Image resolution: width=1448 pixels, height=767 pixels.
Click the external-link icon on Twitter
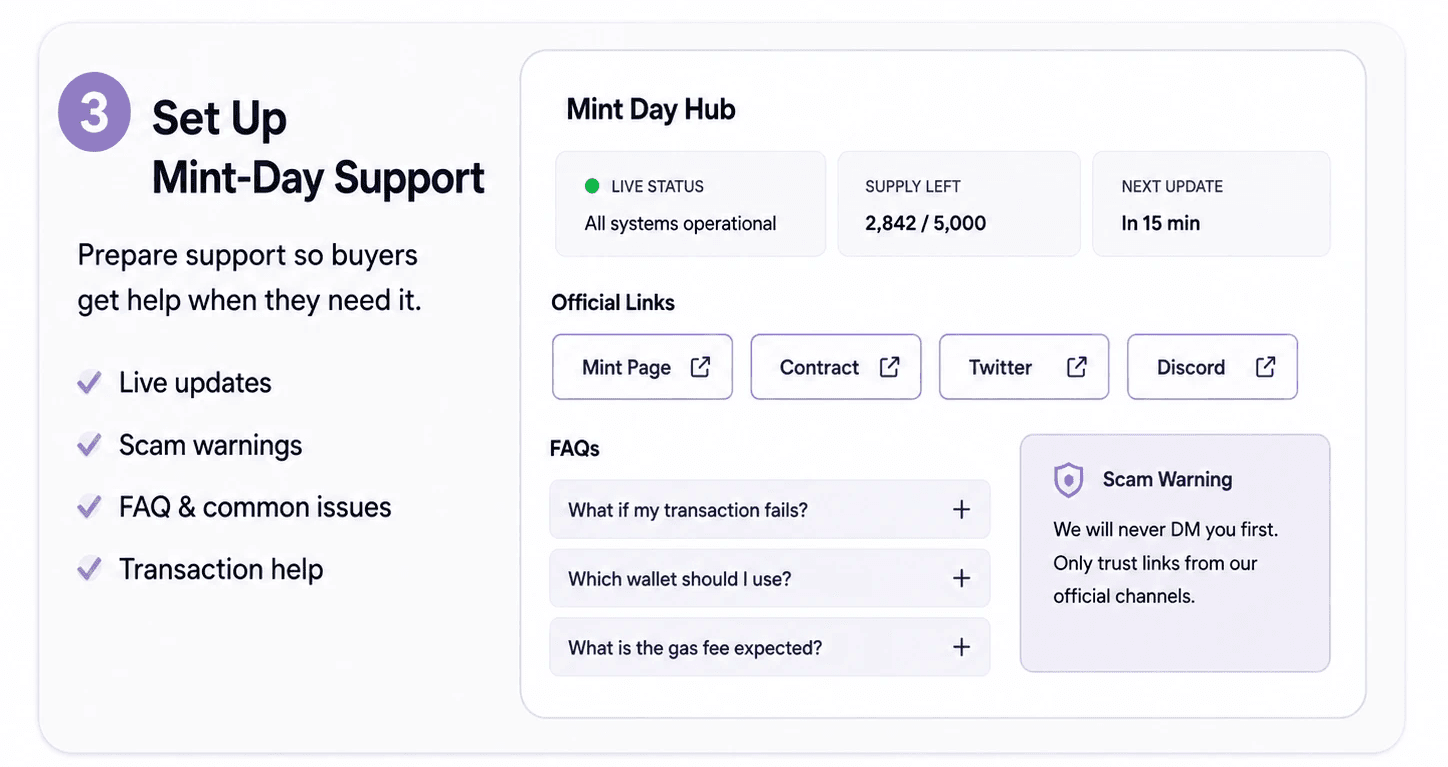tap(1077, 367)
